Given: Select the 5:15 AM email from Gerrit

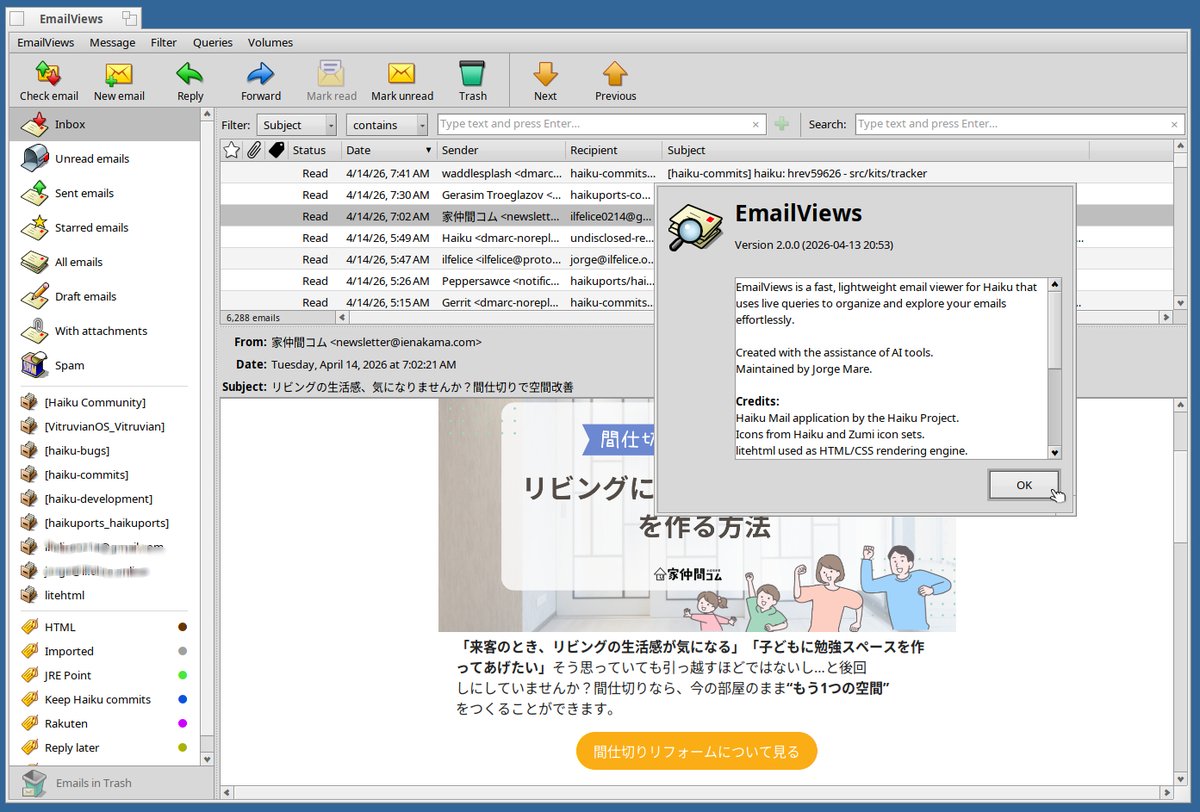Looking at the screenshot, I should 437,302.
